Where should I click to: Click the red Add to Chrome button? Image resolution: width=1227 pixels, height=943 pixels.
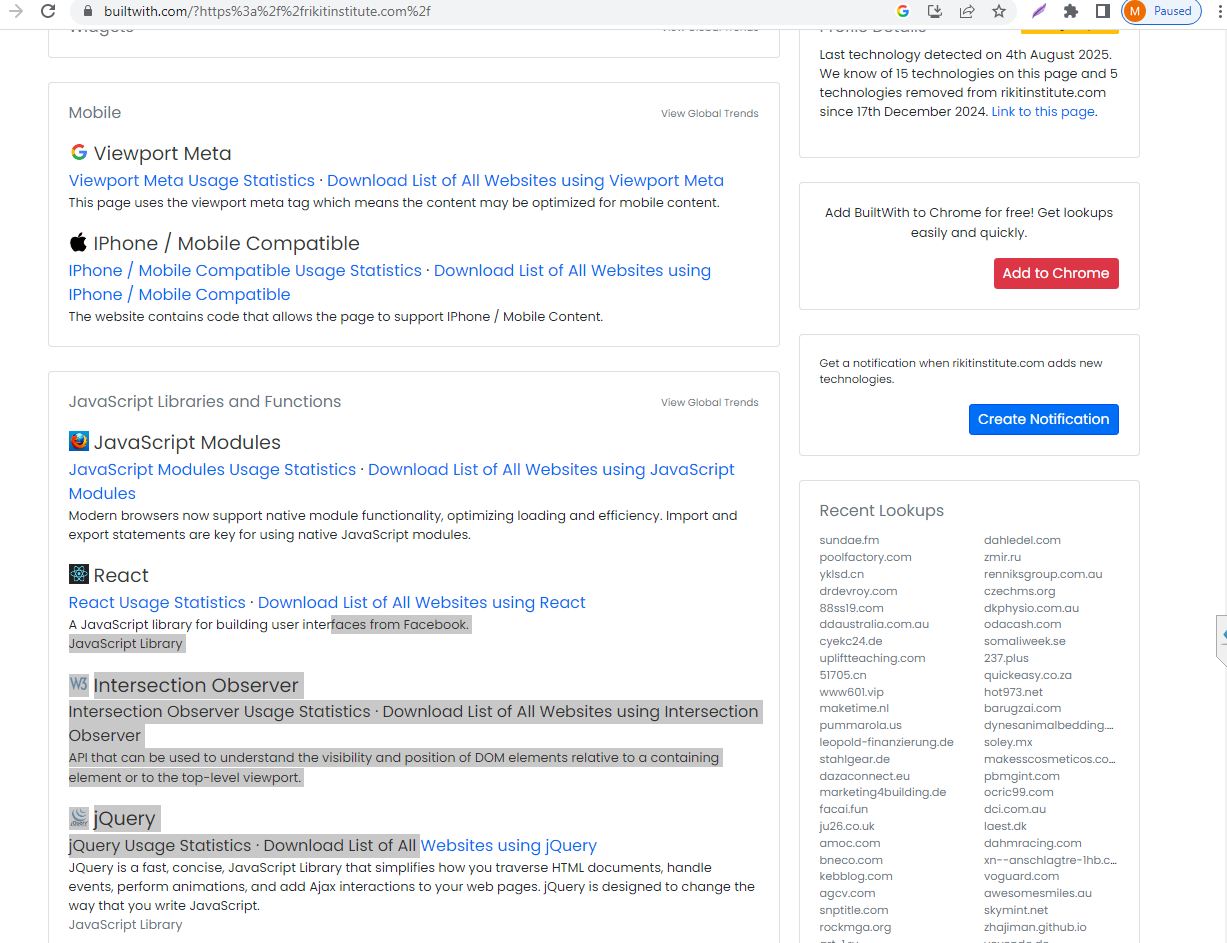tap(1056, 273)
